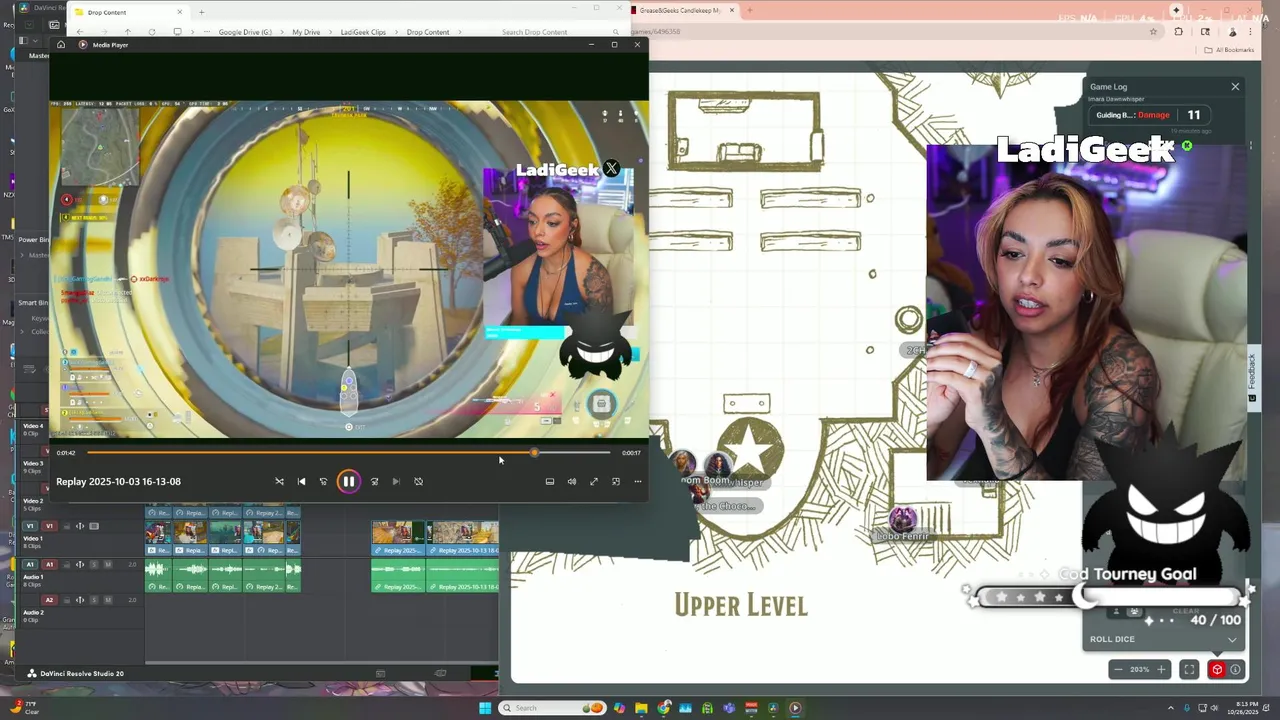Close the Drop Content explorer tab
1280x720 pixels.
pyautogui.click(x=180, y=12)
